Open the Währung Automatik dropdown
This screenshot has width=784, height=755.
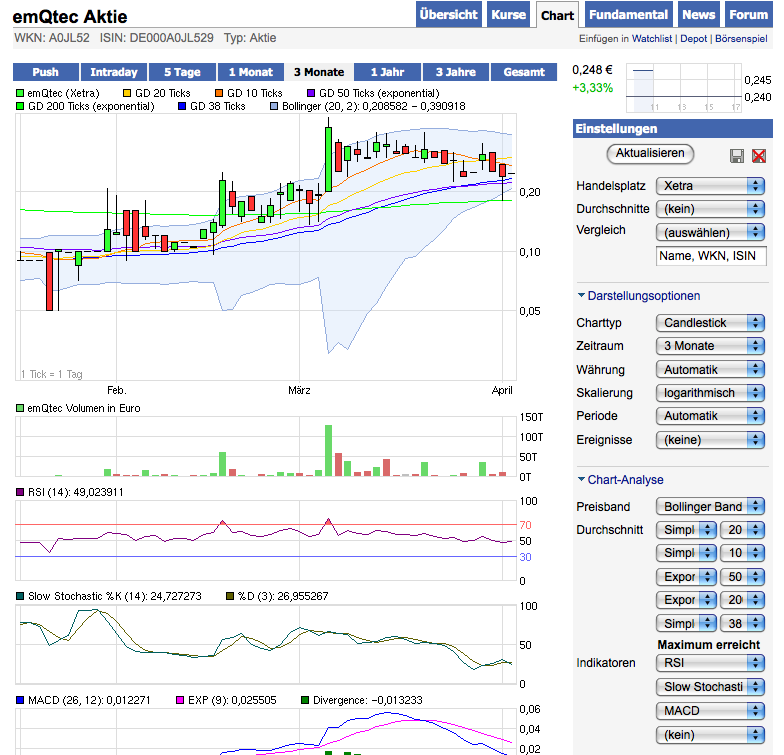(x=710, y=370)
